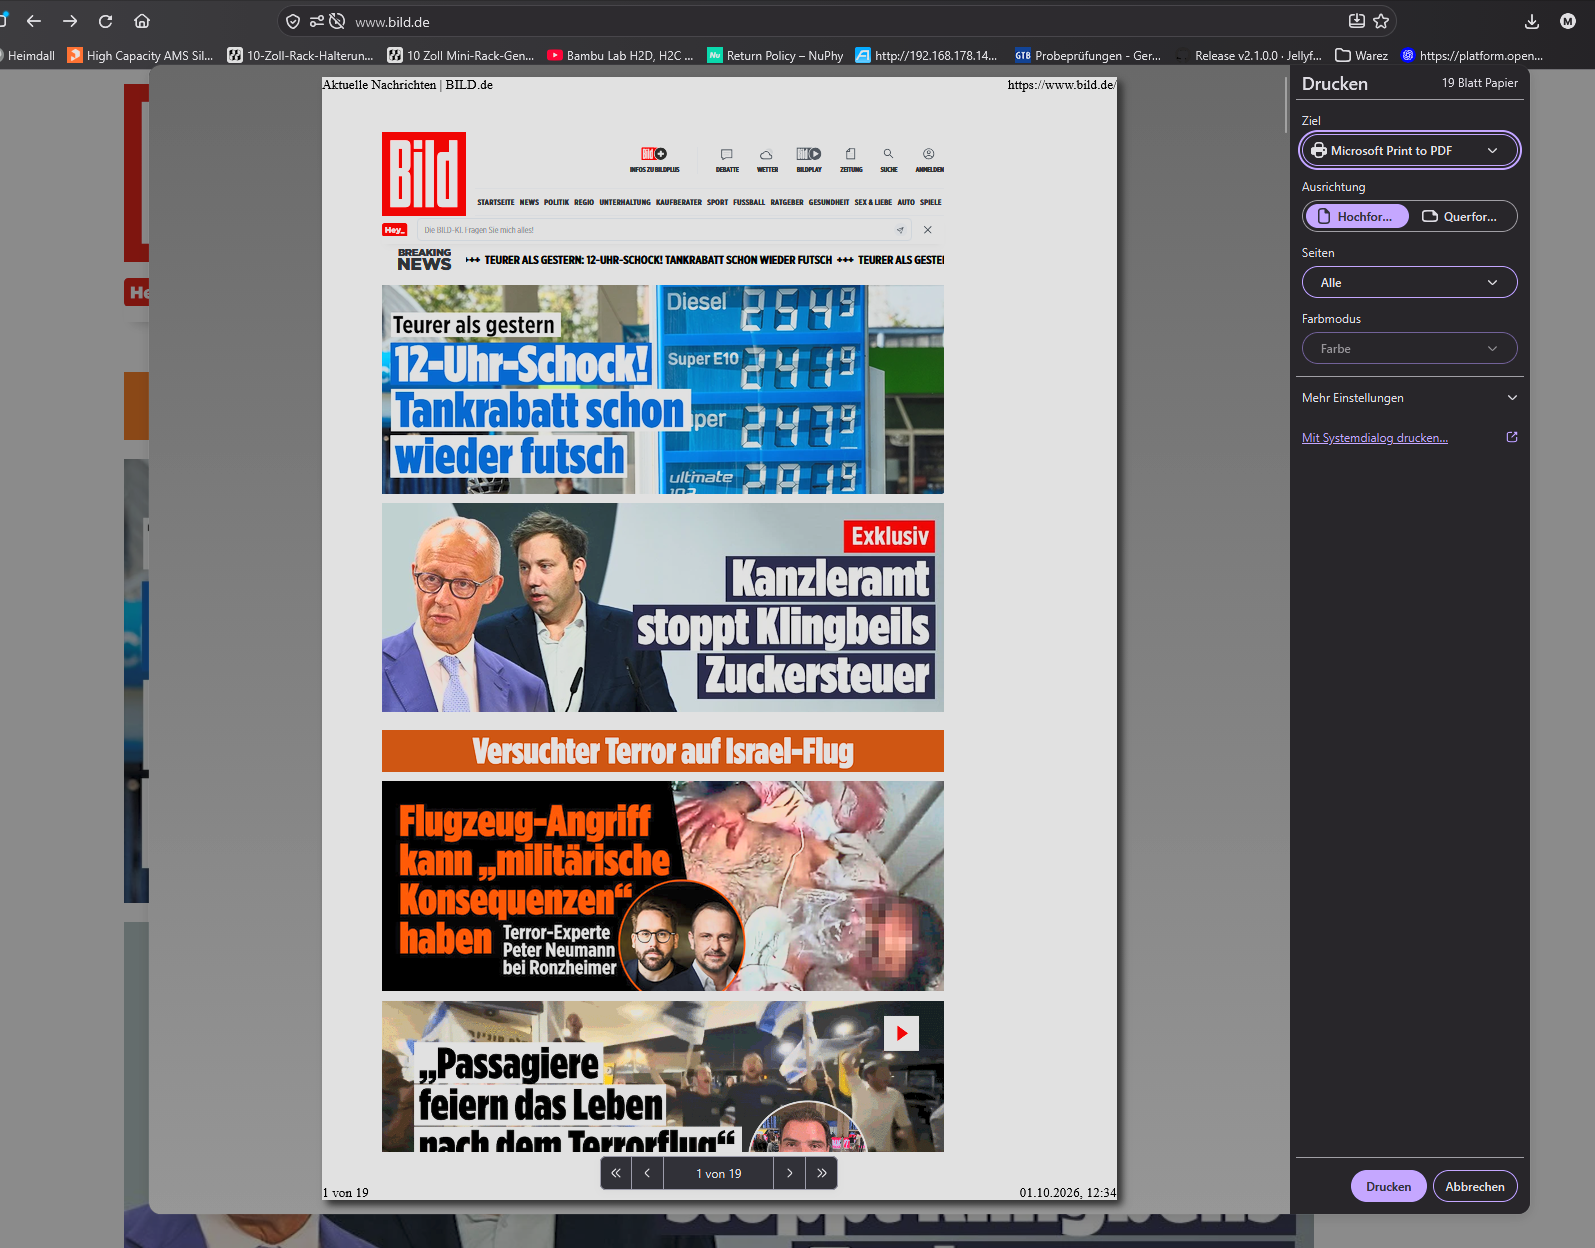The width and height of the screenshot is (1595, 1248).
Task: Go to next print preview page
Action: pyautogui.click(x=790, y=1173)
